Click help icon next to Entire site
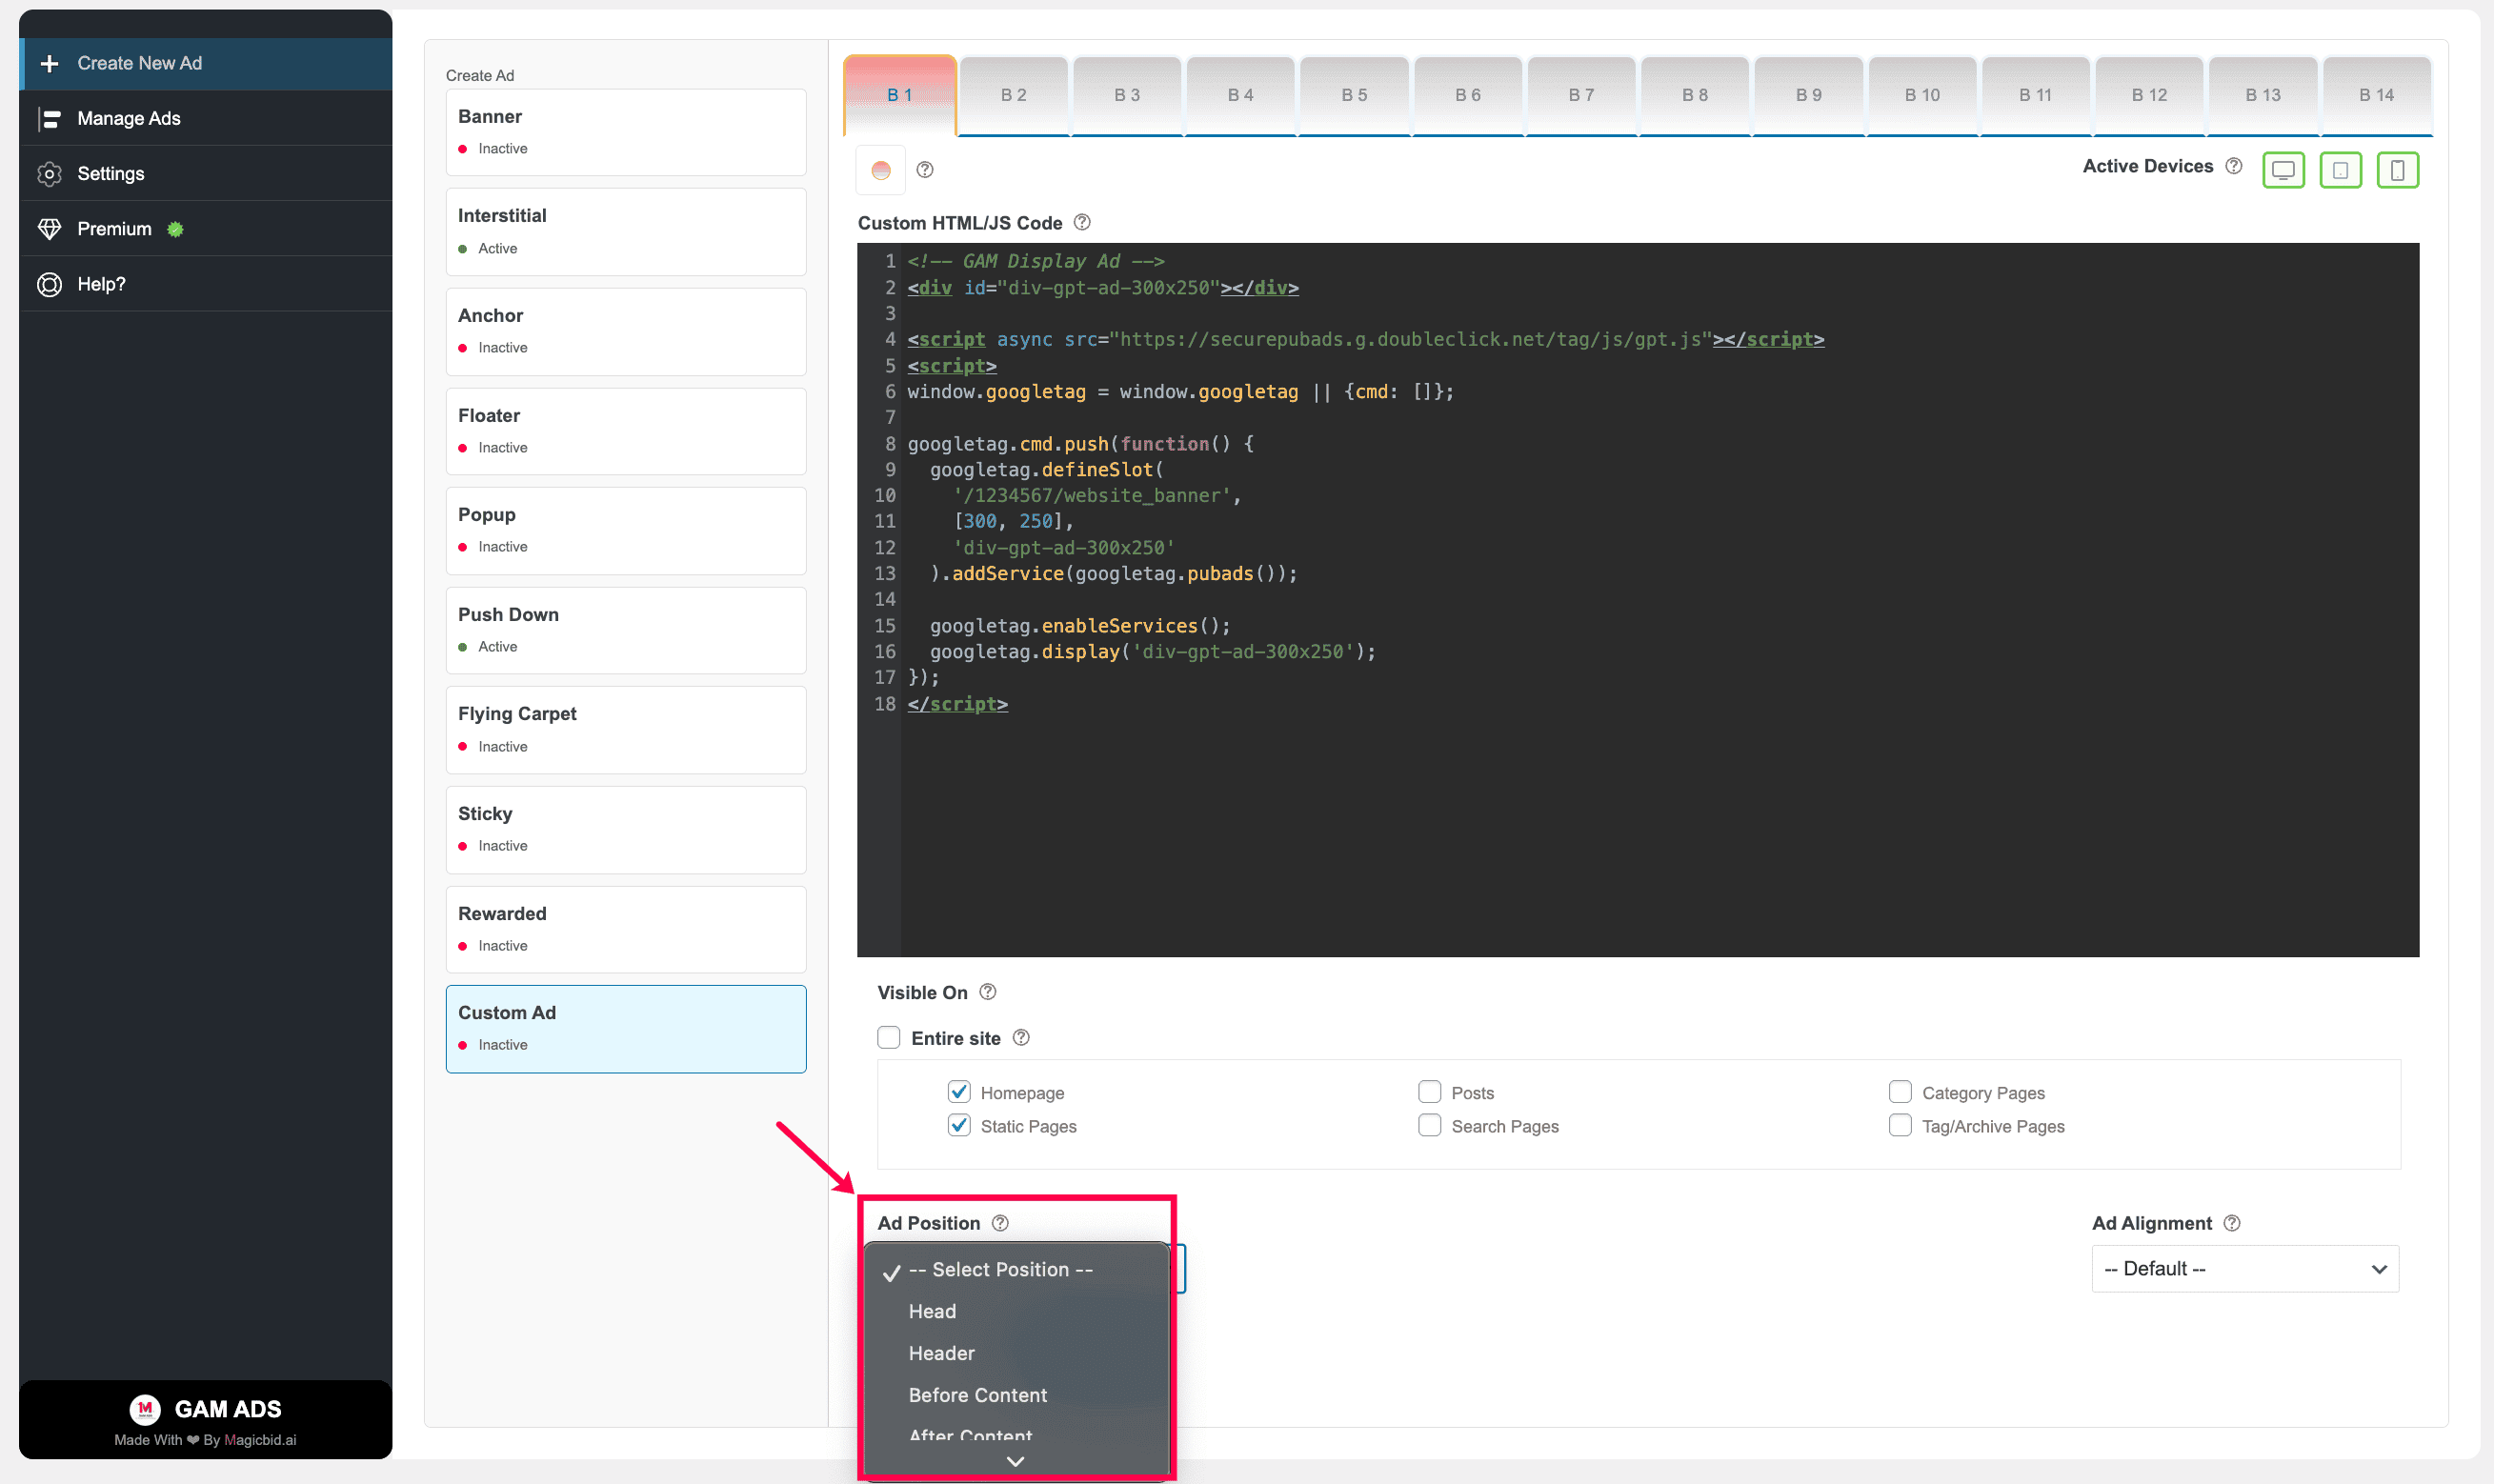Screen dimensions: 2494x1484 pyautogui.click(x=1021, y=1037)
